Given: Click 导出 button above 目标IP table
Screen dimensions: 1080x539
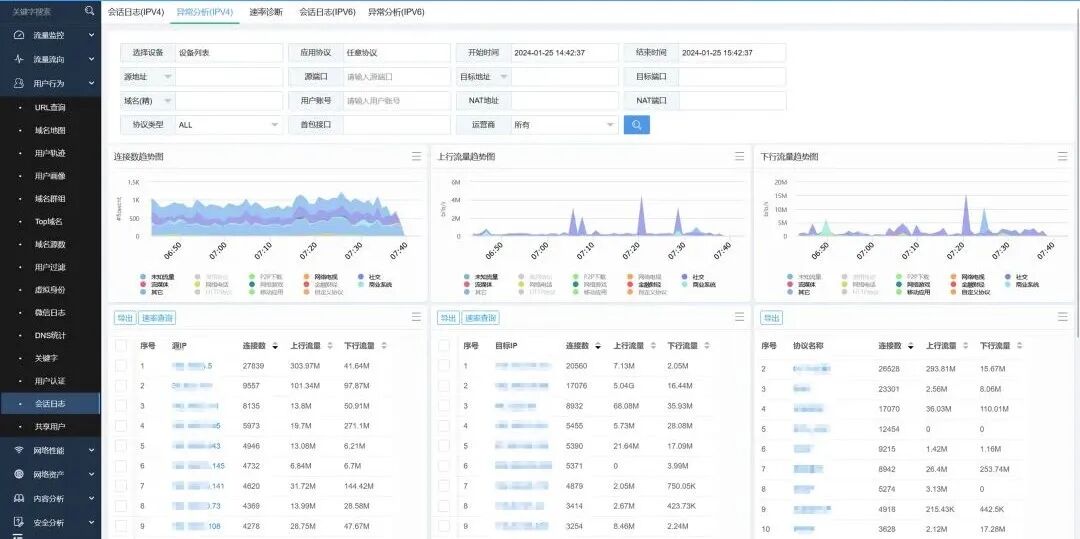Looking at the screenshot, I should [448, 318].
